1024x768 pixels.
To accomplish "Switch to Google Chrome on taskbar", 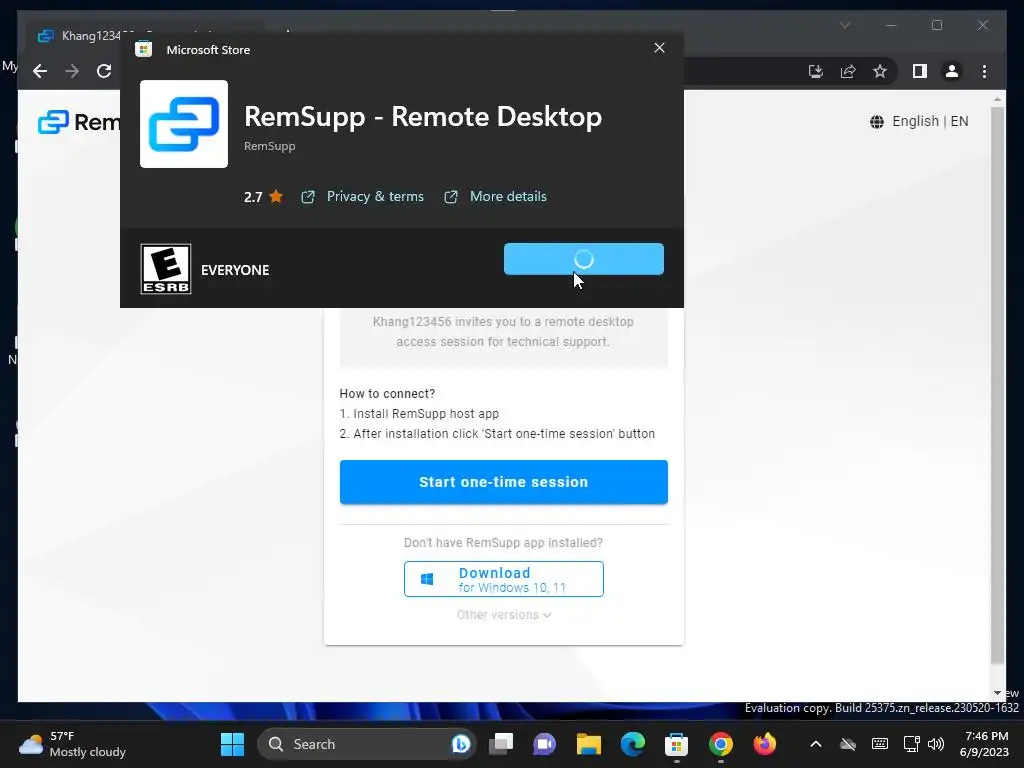I will 720,744.
